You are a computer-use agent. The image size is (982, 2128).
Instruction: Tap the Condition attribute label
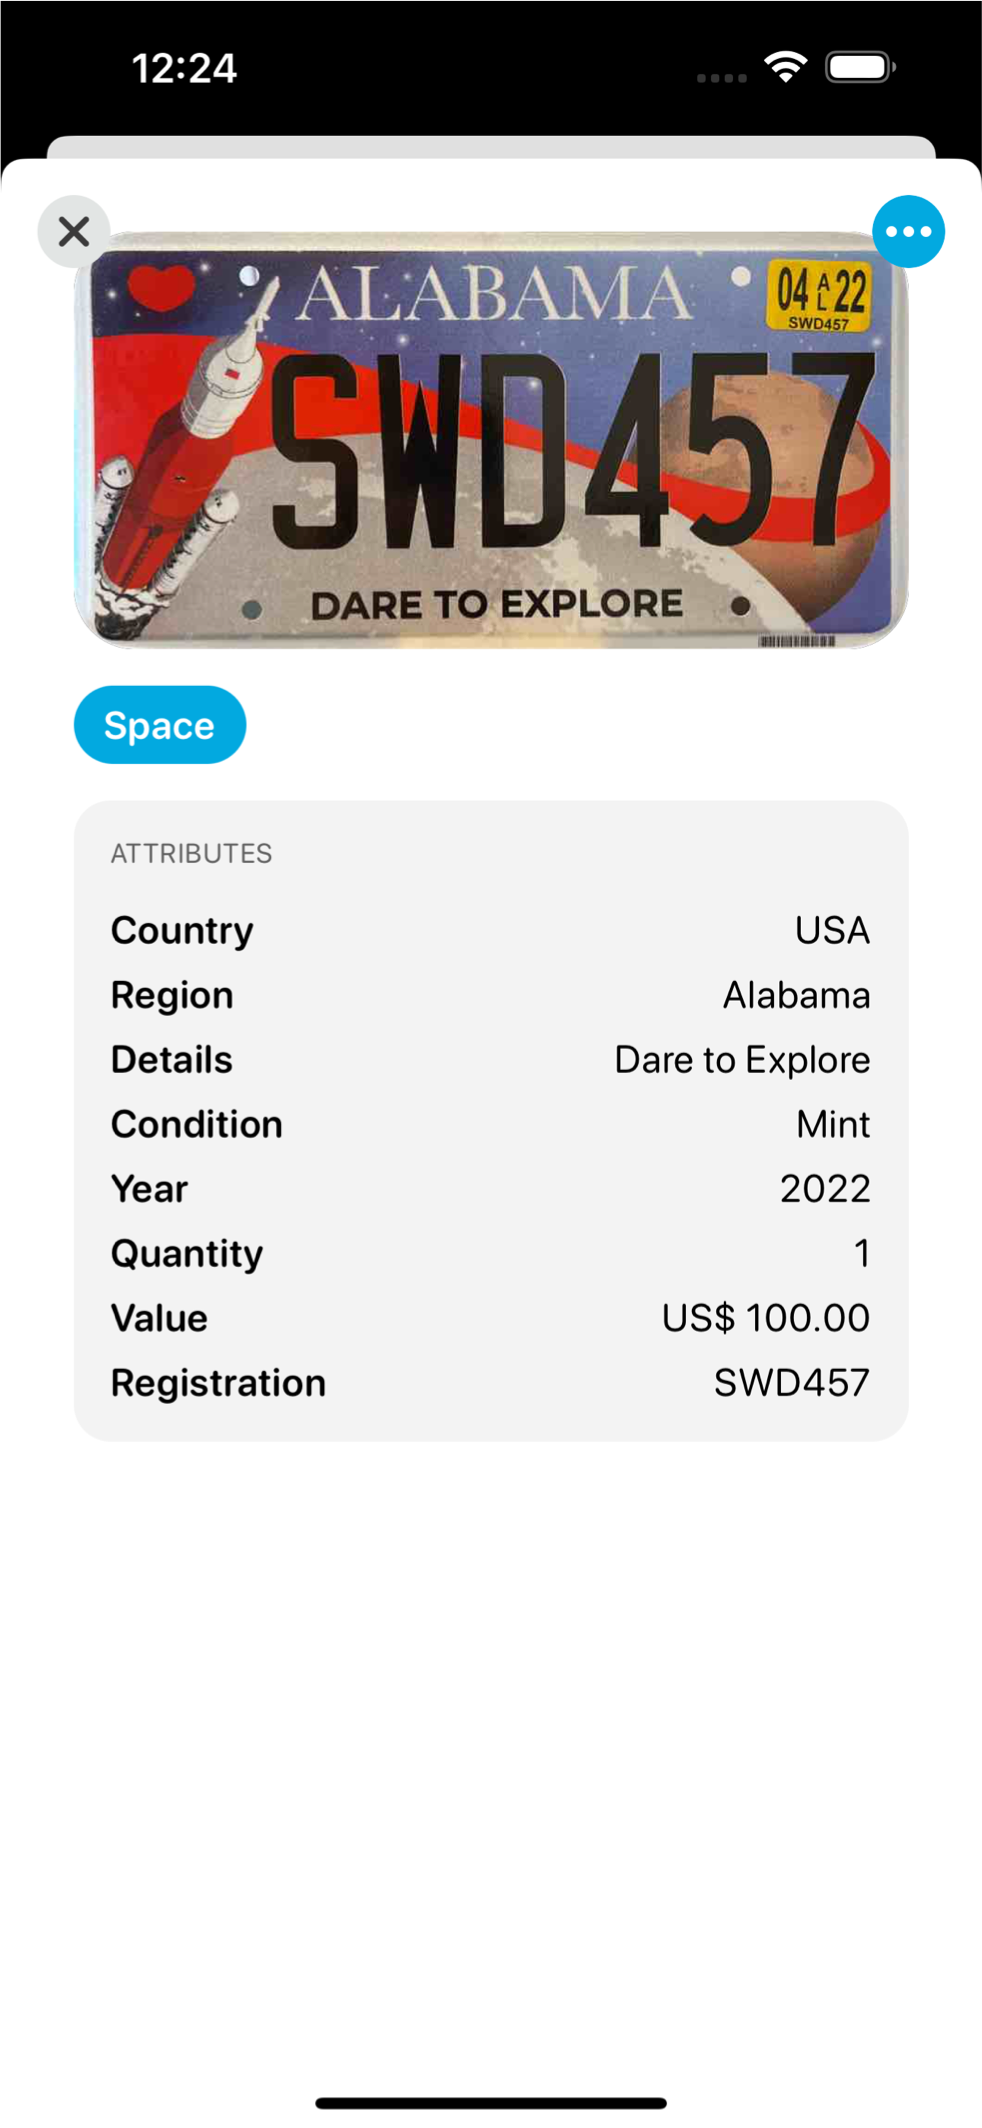[x=197, y=1125]
